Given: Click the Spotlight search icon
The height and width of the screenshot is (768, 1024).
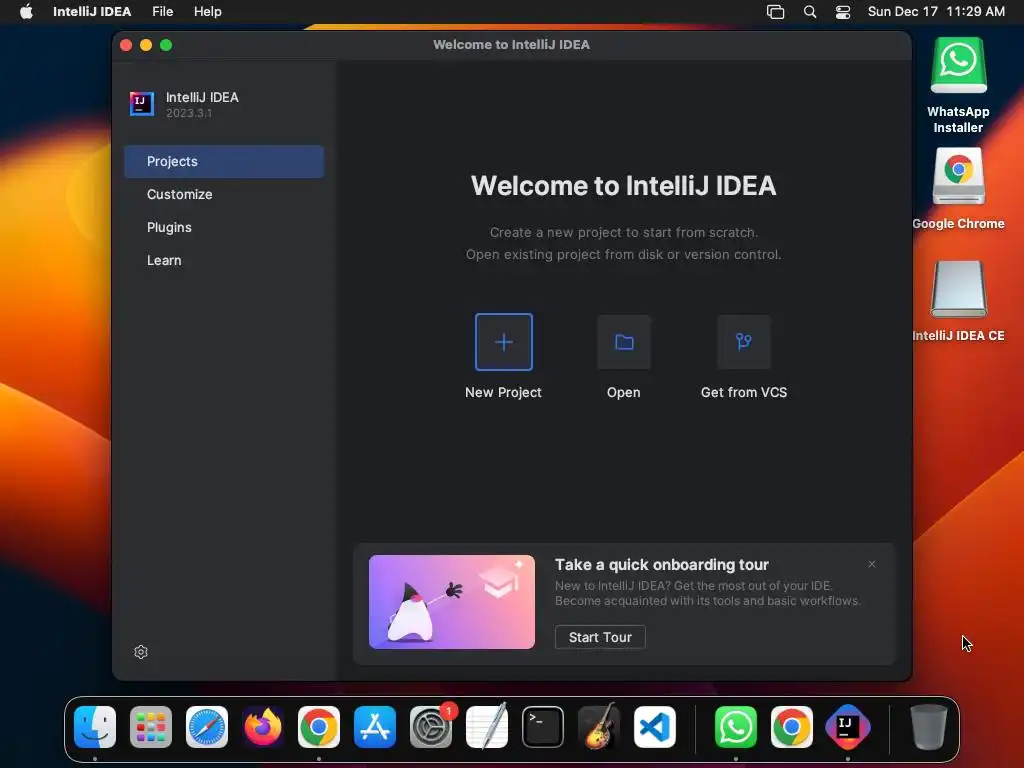Looking at the screenshot, I should [810, 12].
